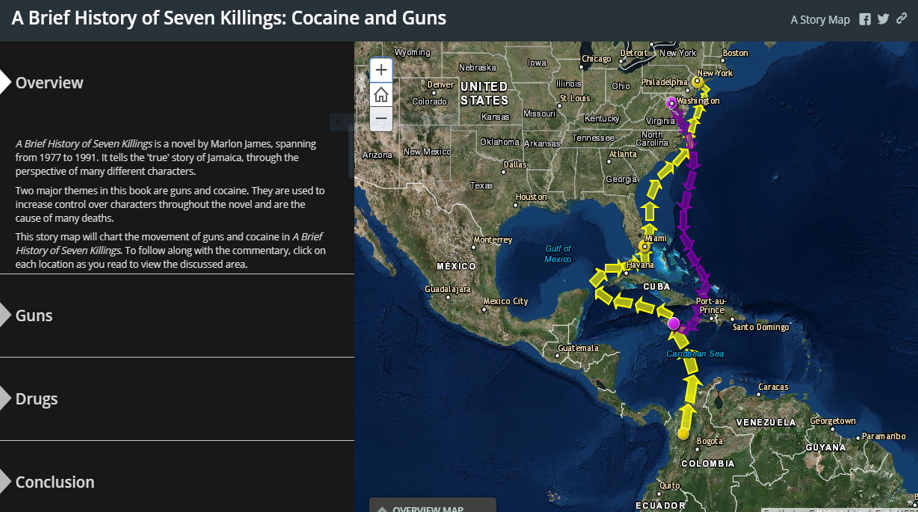Viewport: 918px width, 512px height.
Task: Click the Monterrey city label
Action: coord(493,240)
